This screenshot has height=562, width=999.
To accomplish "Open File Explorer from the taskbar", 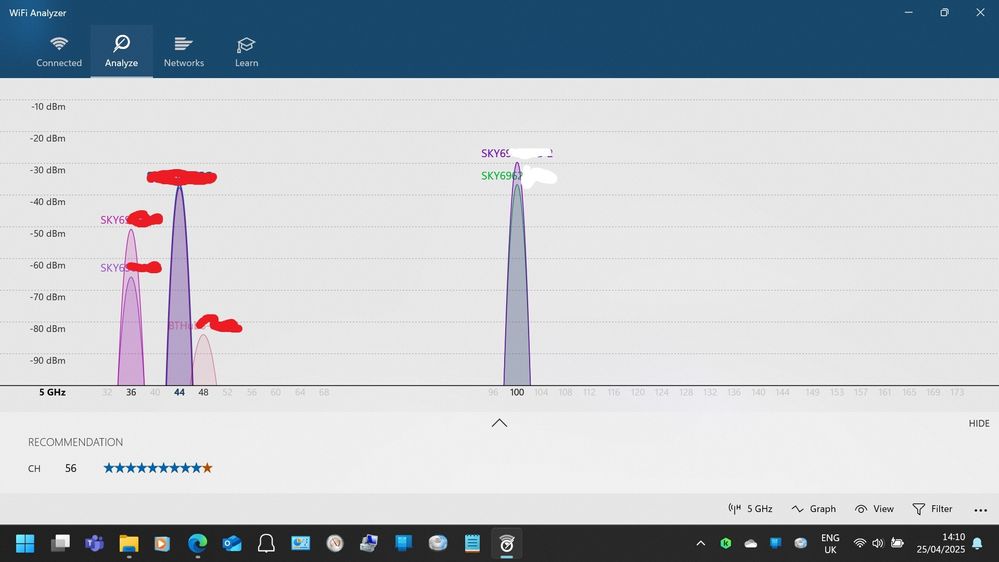I will coord(129,544).
